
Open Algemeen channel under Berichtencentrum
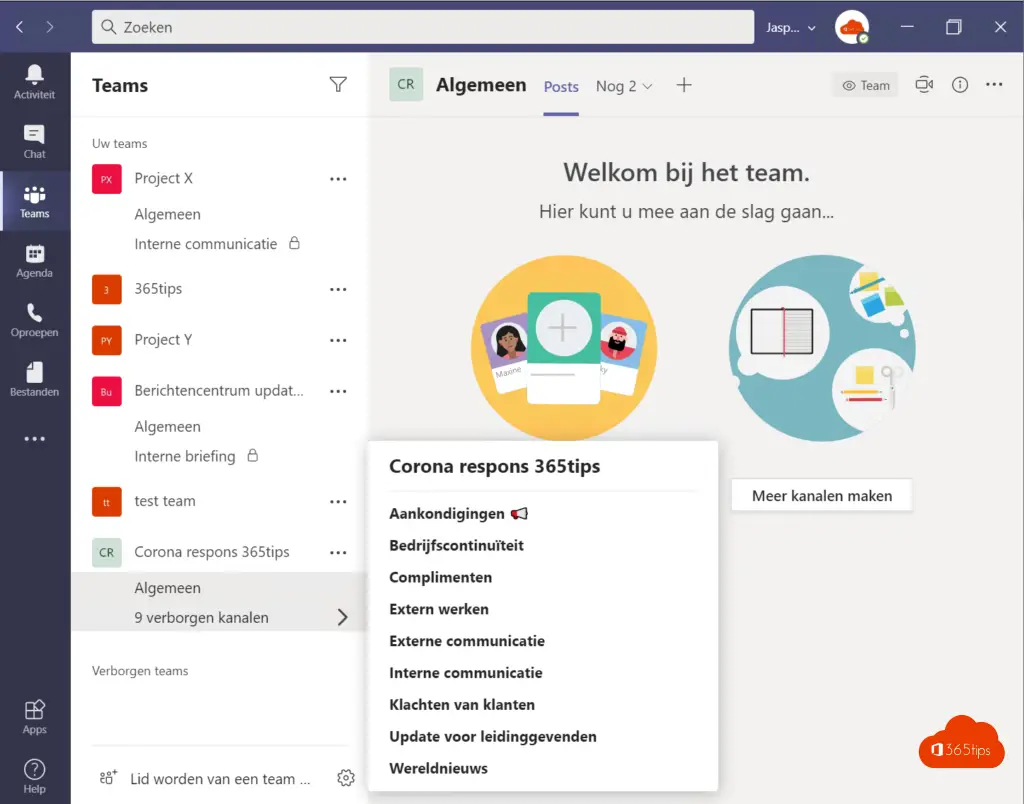click(167, 426)
